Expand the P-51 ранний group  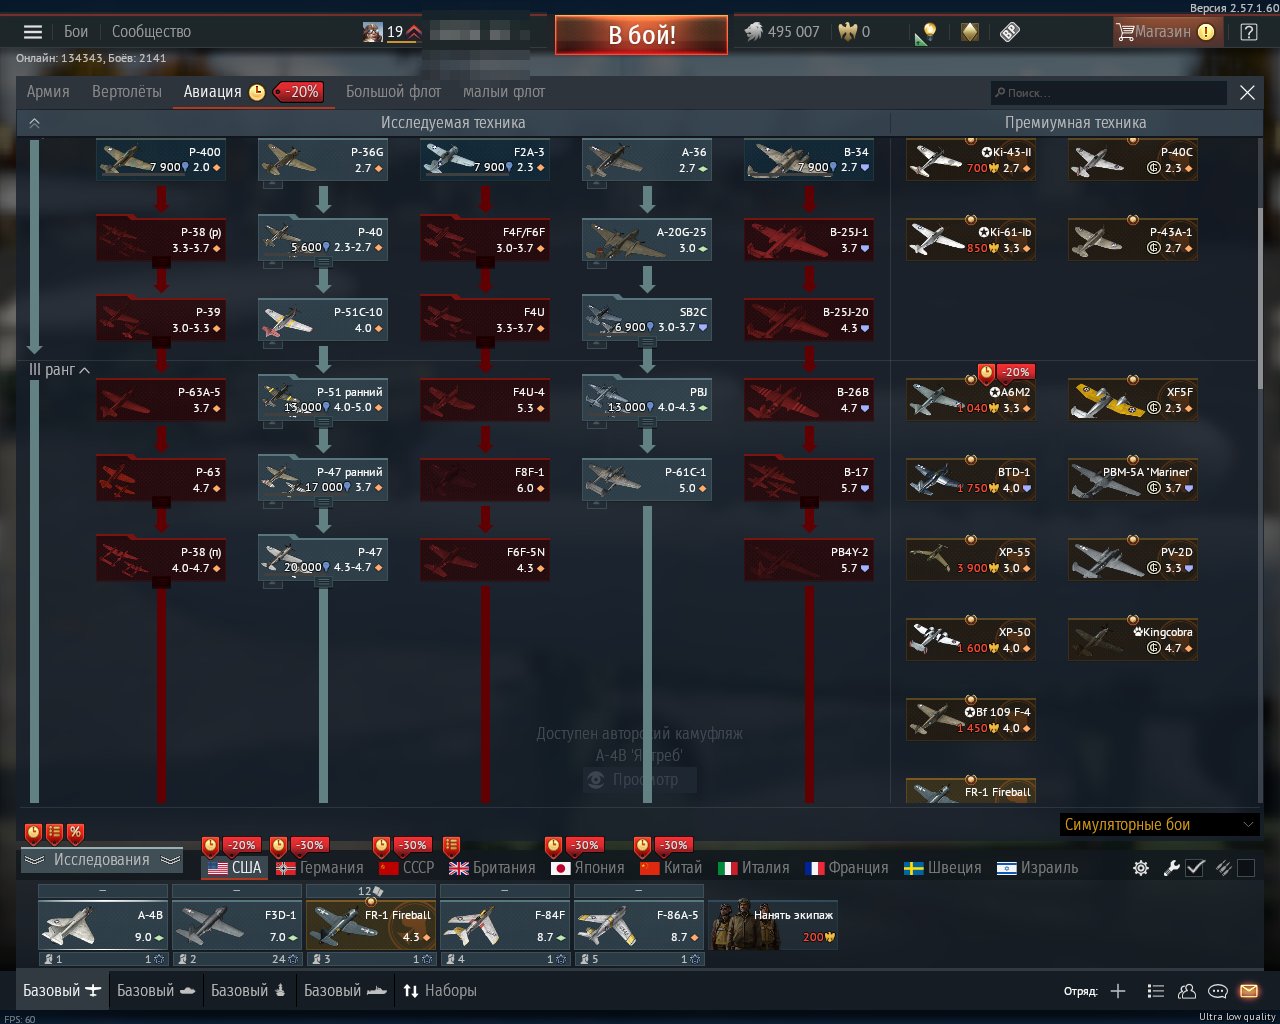tap(323, 422)
